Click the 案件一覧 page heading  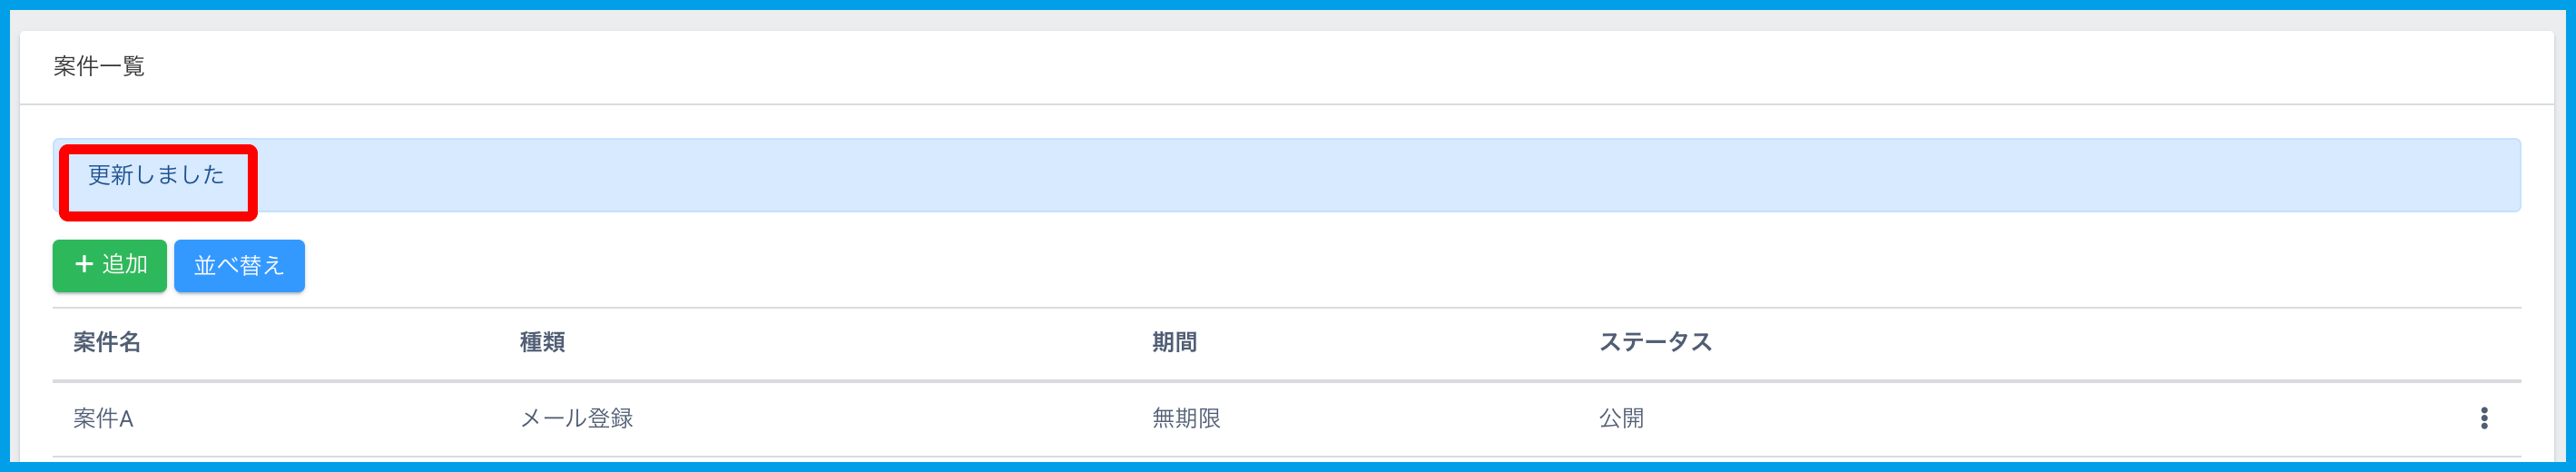pyautogui.click(x=99, y=67)
